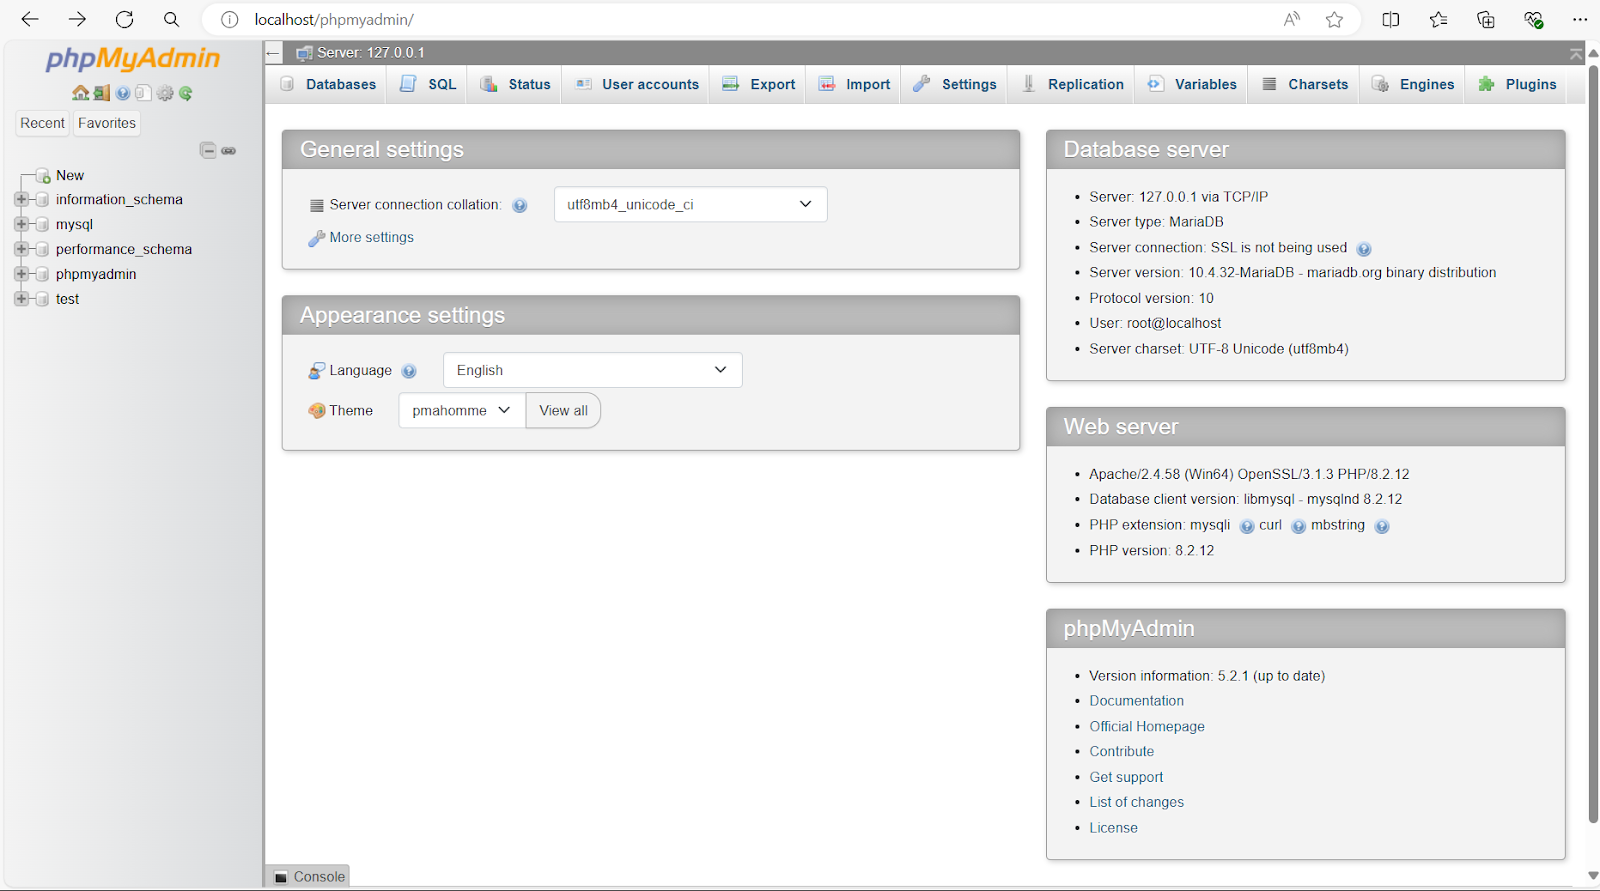Screen dimensions: 1600x891
Task: Open the Settings tab
Action: click(955, 84)
